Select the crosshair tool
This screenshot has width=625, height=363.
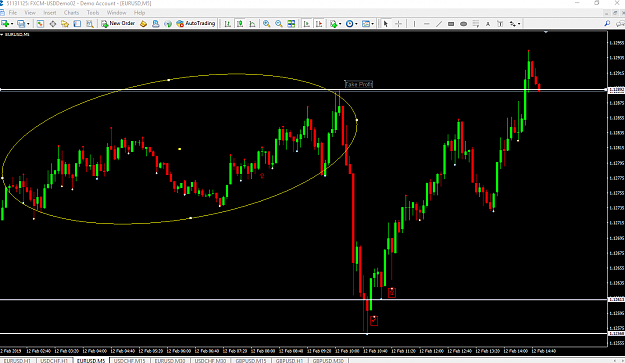398,24
